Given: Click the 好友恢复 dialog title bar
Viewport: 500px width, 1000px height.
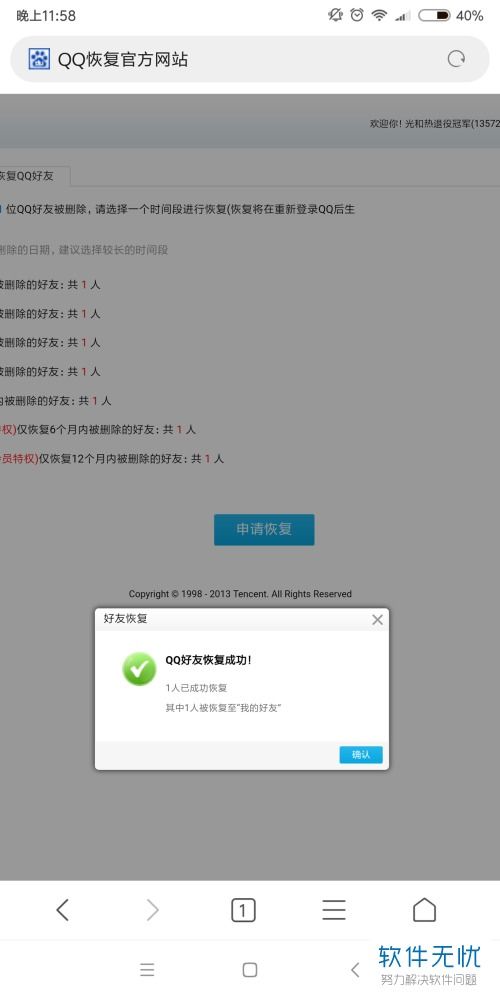Looking at the screenshot, I should pos(242,619).
